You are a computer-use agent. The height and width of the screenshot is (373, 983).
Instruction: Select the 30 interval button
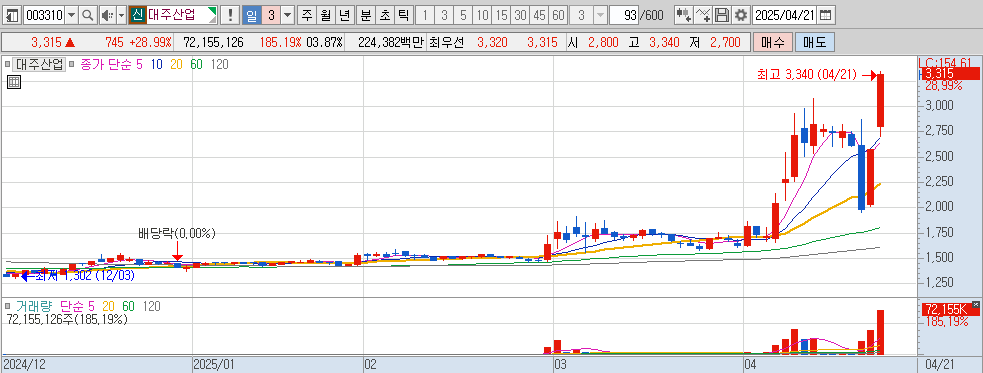[520, 15]
